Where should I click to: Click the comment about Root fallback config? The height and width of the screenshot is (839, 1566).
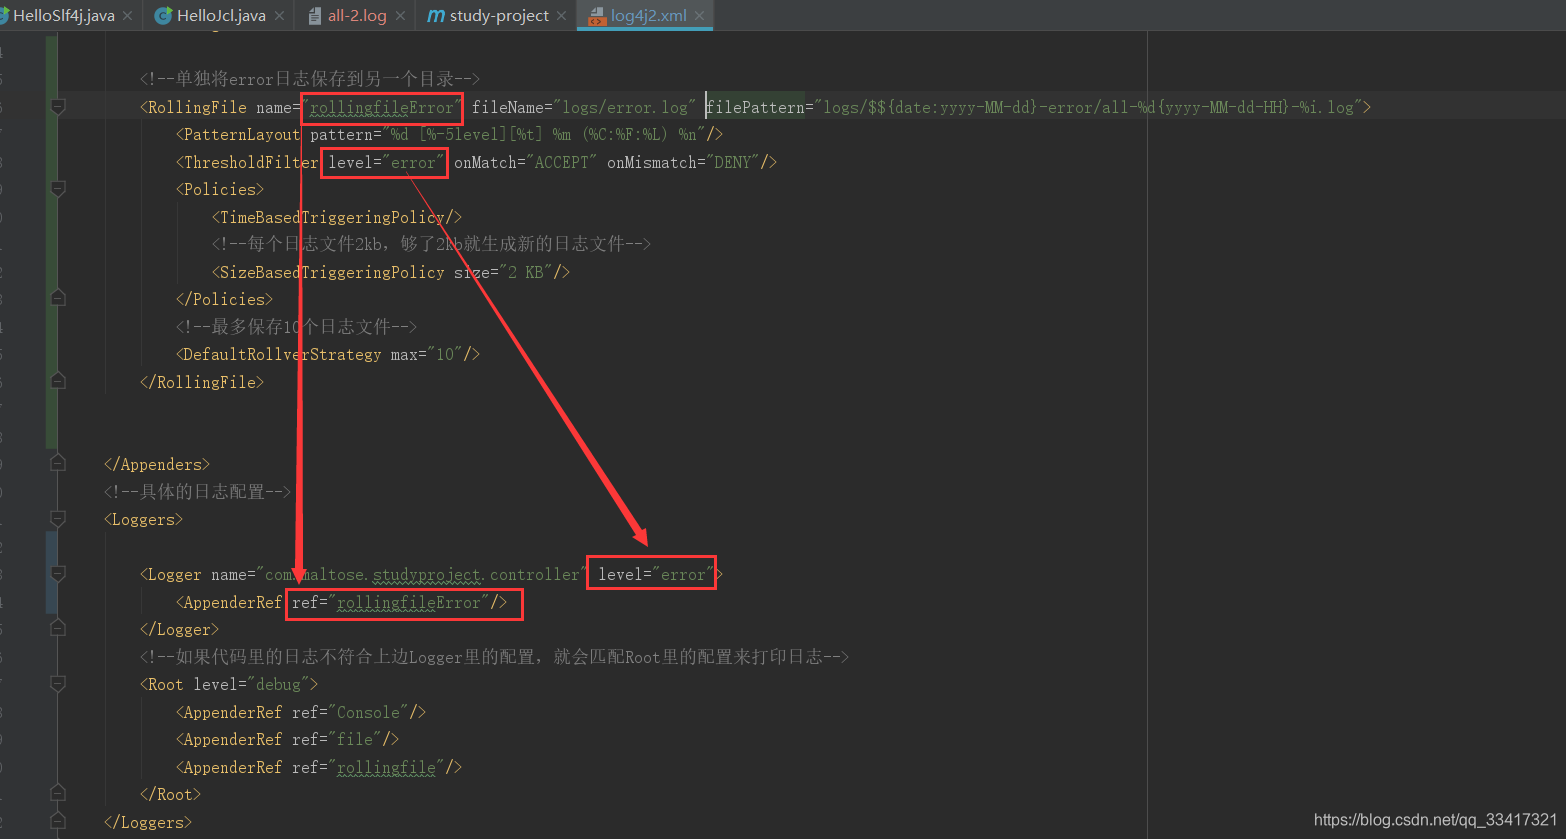(x=494, y=657)
